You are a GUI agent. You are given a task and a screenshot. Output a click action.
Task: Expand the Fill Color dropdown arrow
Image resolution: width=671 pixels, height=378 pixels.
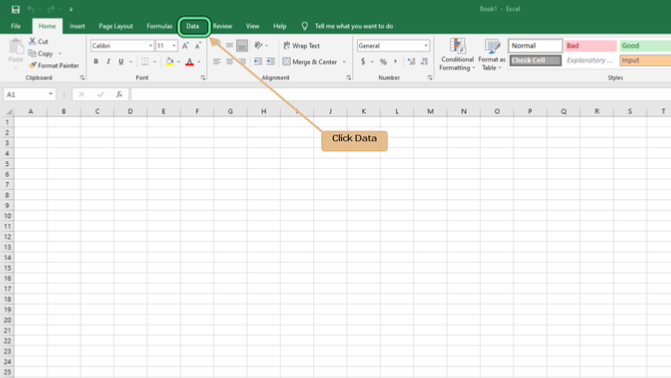pyautogui.click(x=178, y=62)
